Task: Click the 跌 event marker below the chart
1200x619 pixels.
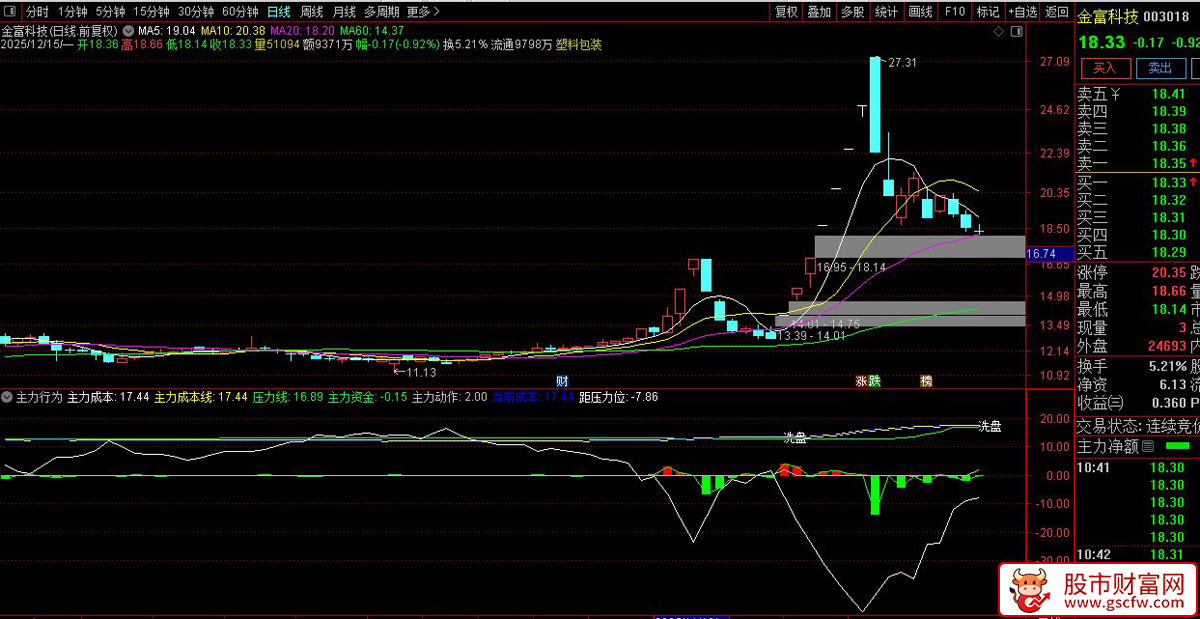Action: click(x=874, y=381)
